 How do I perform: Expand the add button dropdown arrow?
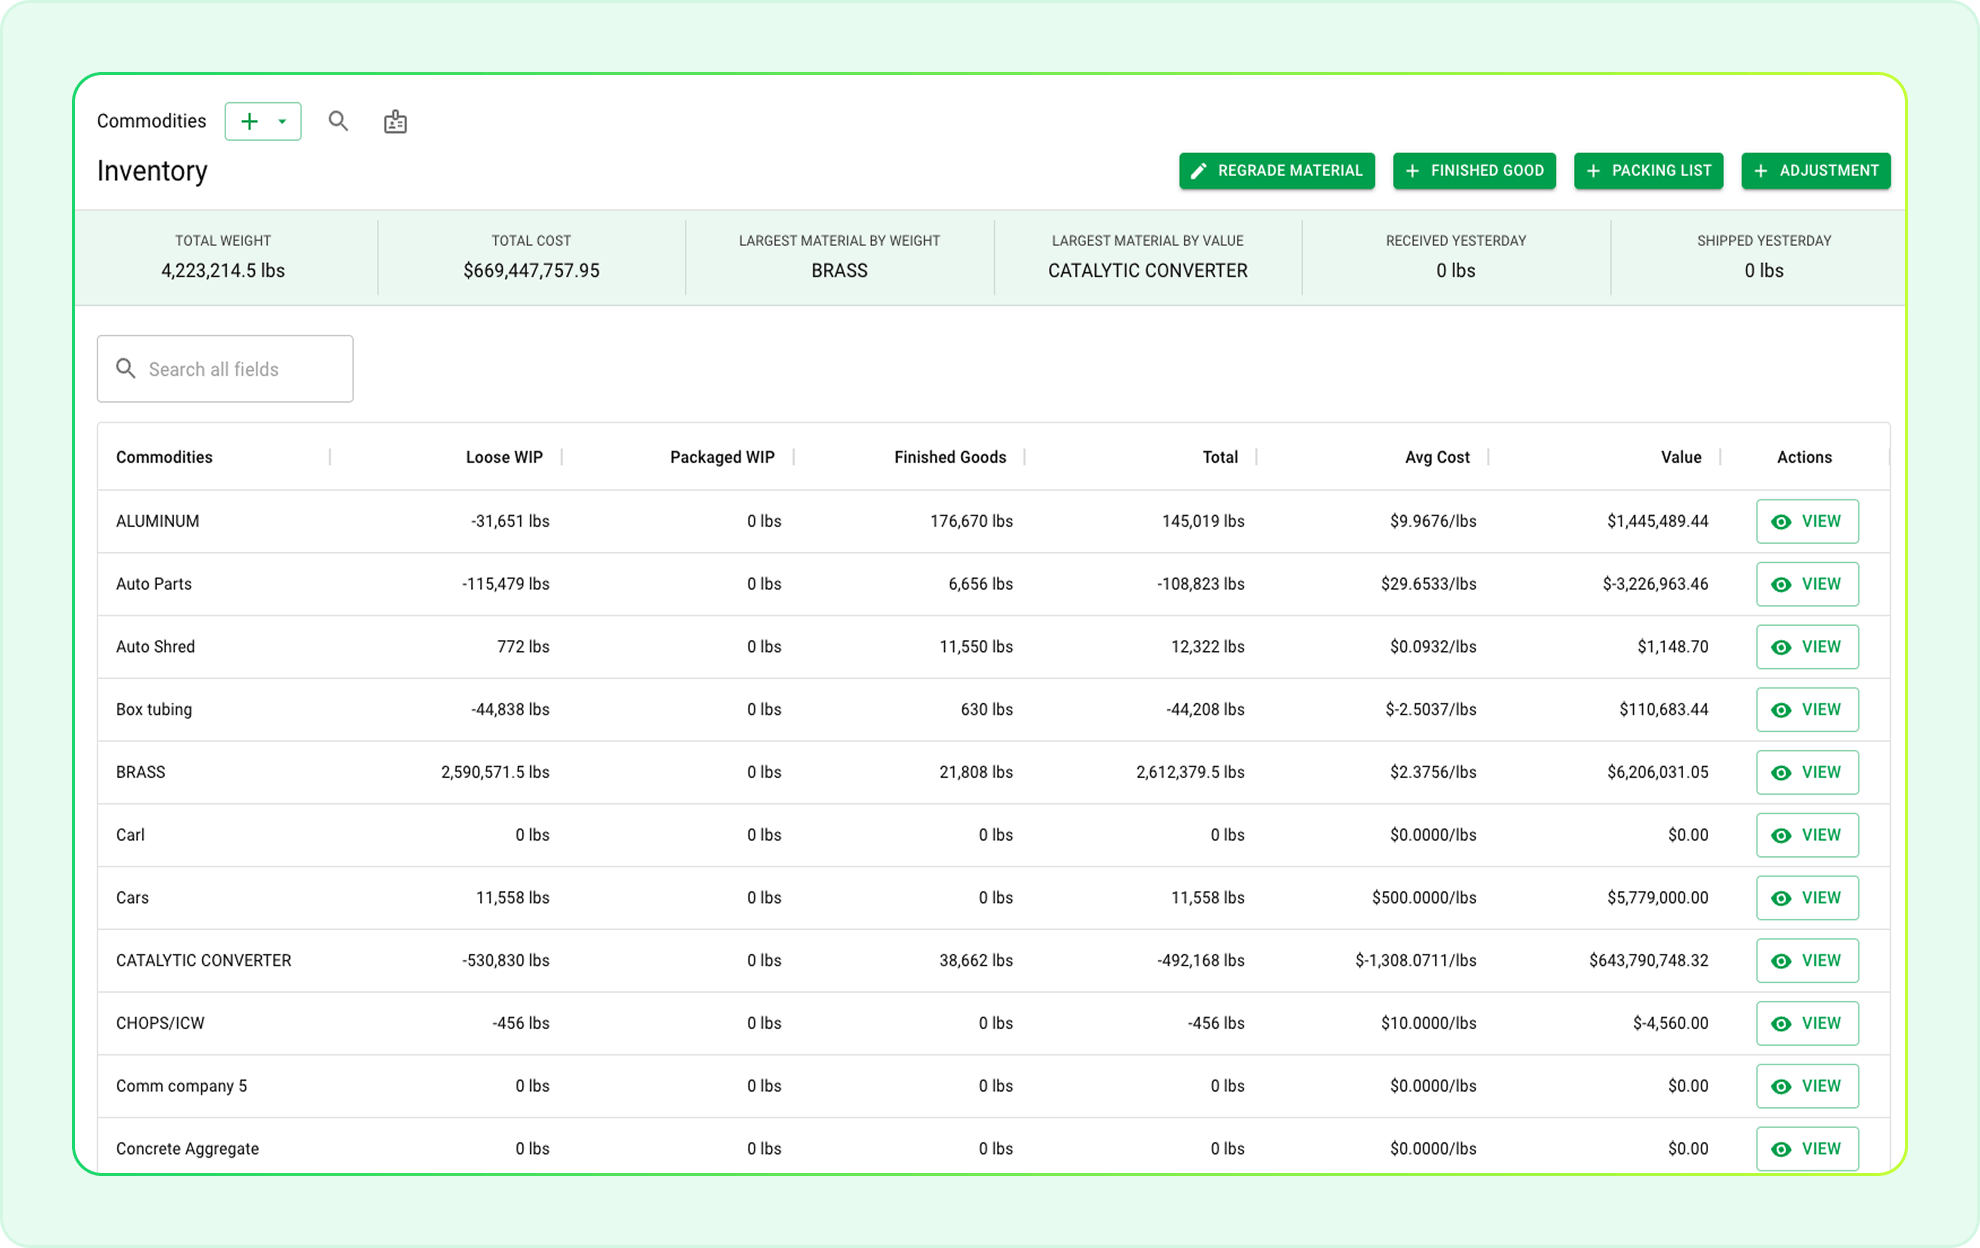[282, 121]
